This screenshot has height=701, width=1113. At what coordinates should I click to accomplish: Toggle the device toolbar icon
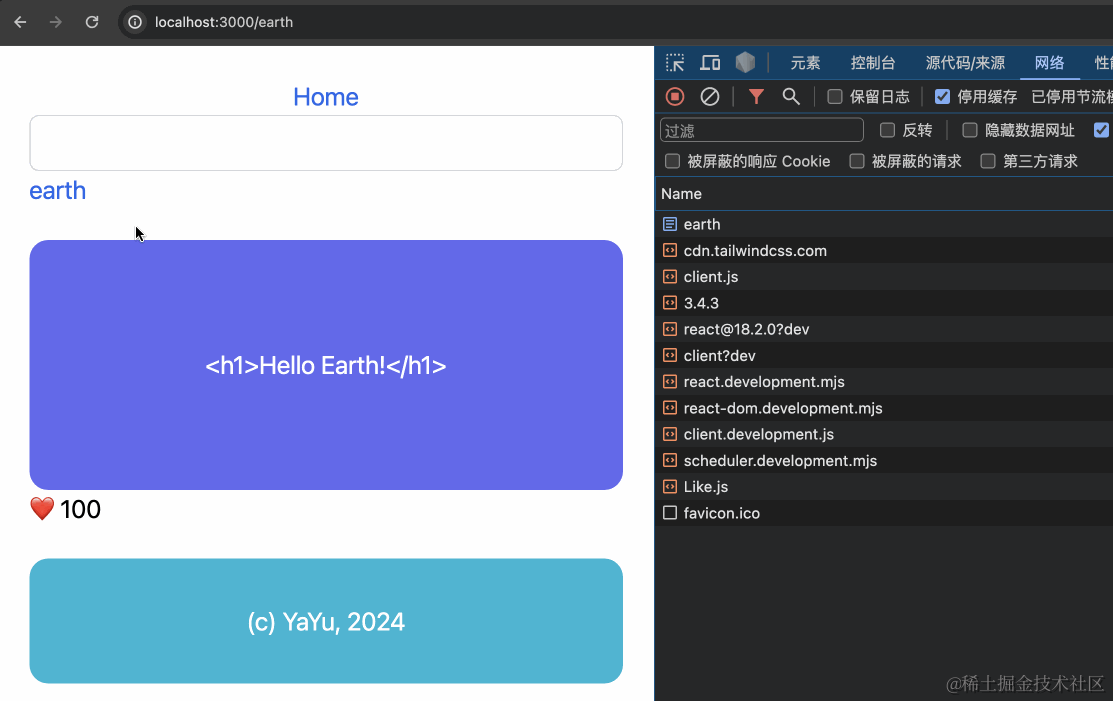(x=710, y=63)
